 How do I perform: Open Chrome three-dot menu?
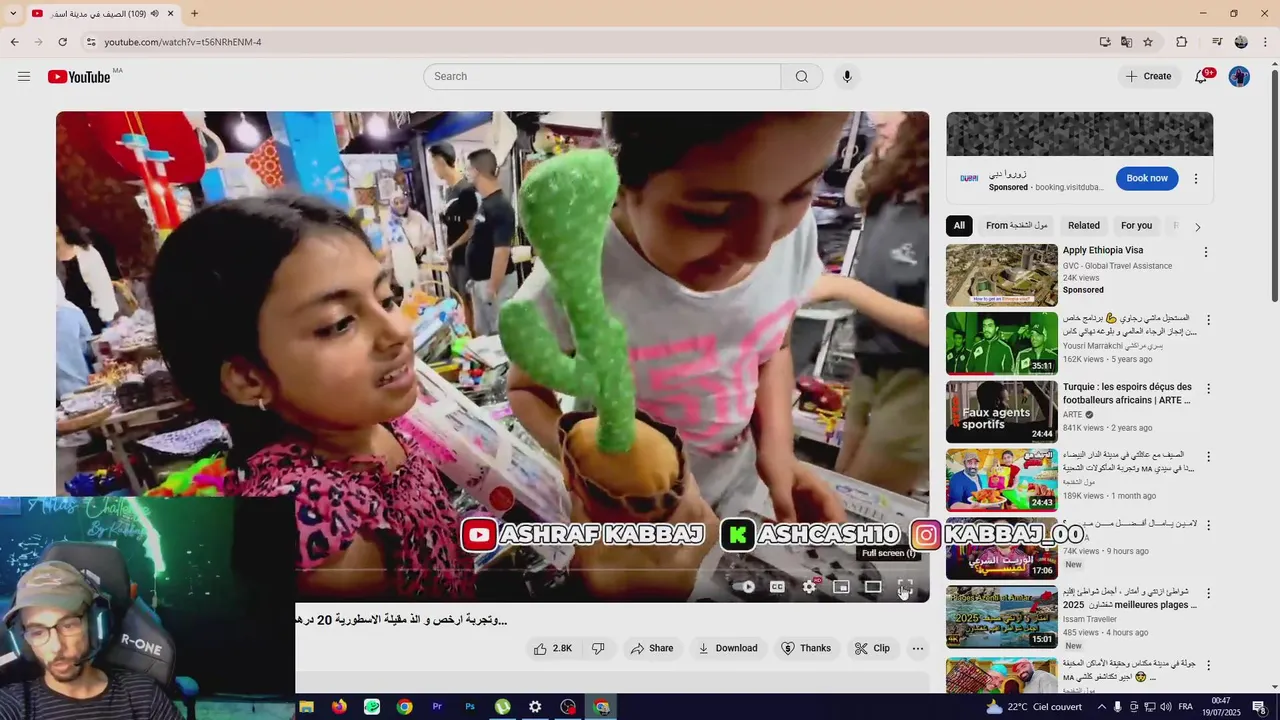point(1266,42)
